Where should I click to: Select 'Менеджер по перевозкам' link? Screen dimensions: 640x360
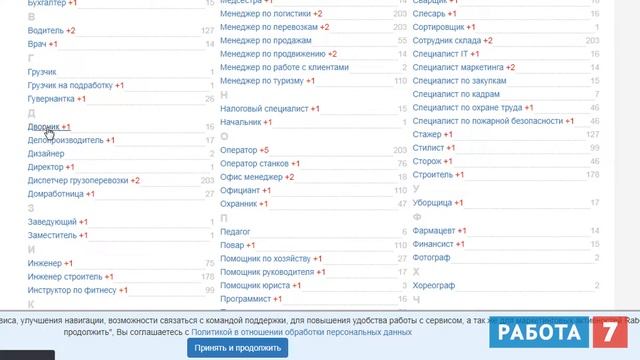pos(269,27)
